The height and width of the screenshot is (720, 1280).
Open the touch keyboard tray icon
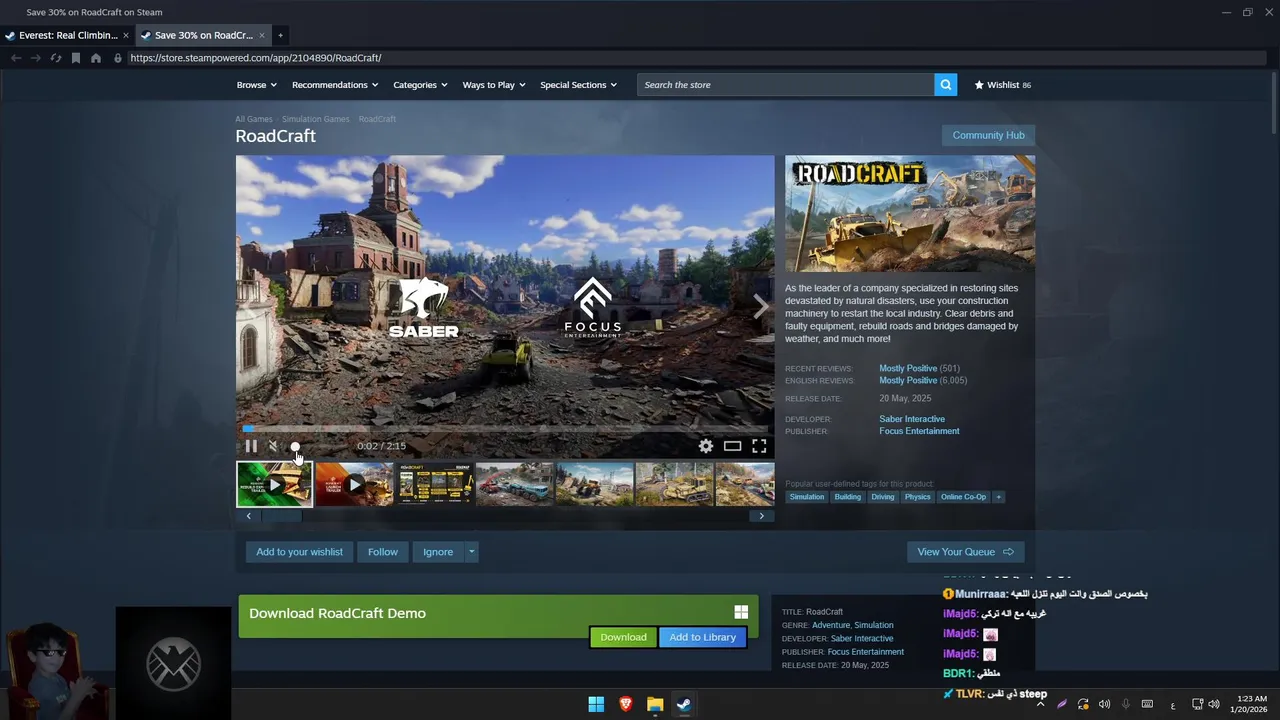[x=1147, y=704]
